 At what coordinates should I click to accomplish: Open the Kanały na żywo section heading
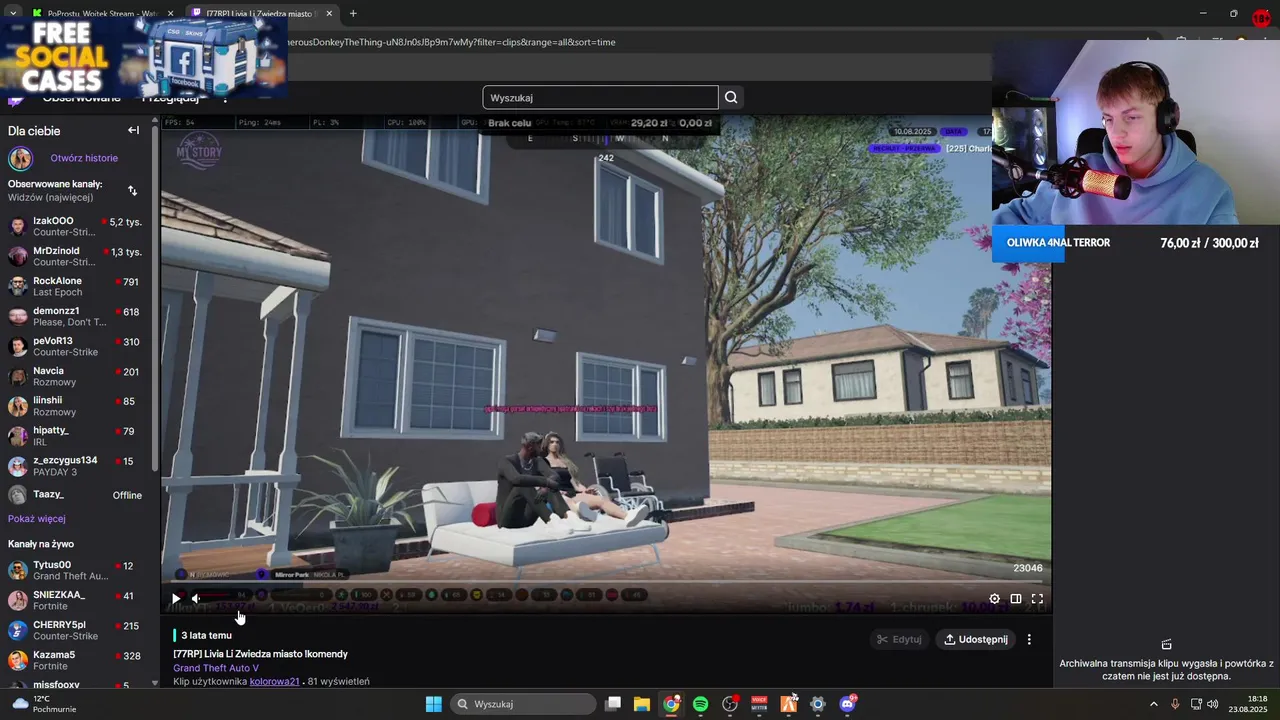click(41, 544)
